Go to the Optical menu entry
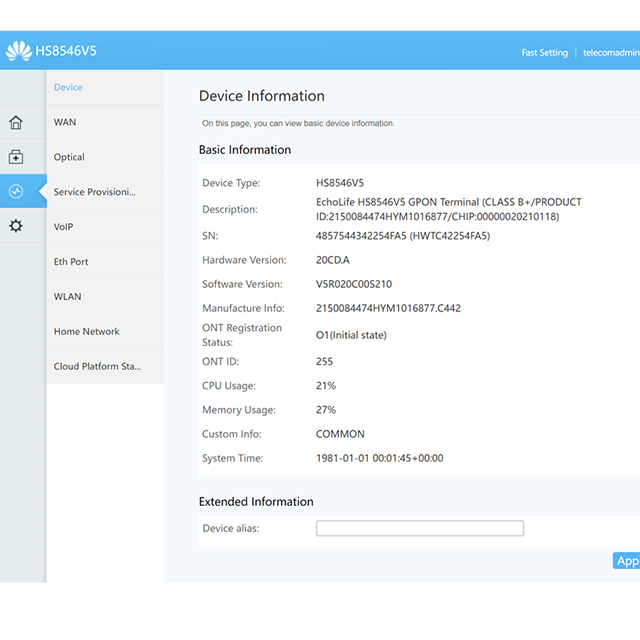The image size is (640, 640). (69, 157)
